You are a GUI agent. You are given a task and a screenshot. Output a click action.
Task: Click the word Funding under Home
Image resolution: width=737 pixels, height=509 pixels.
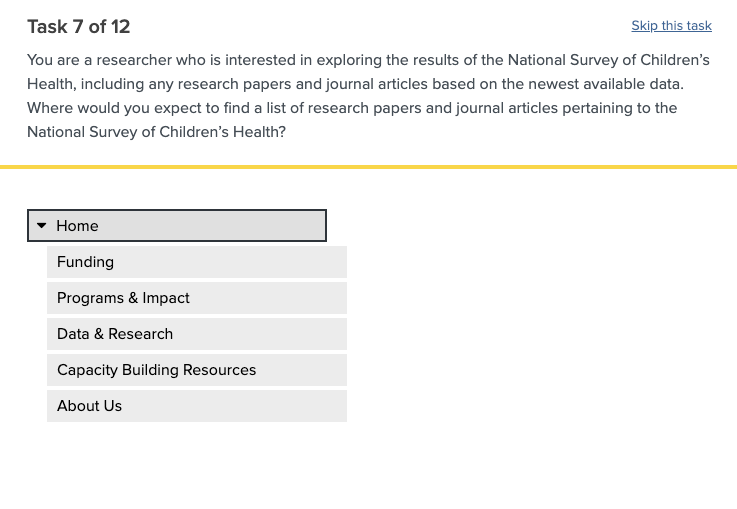86,262
